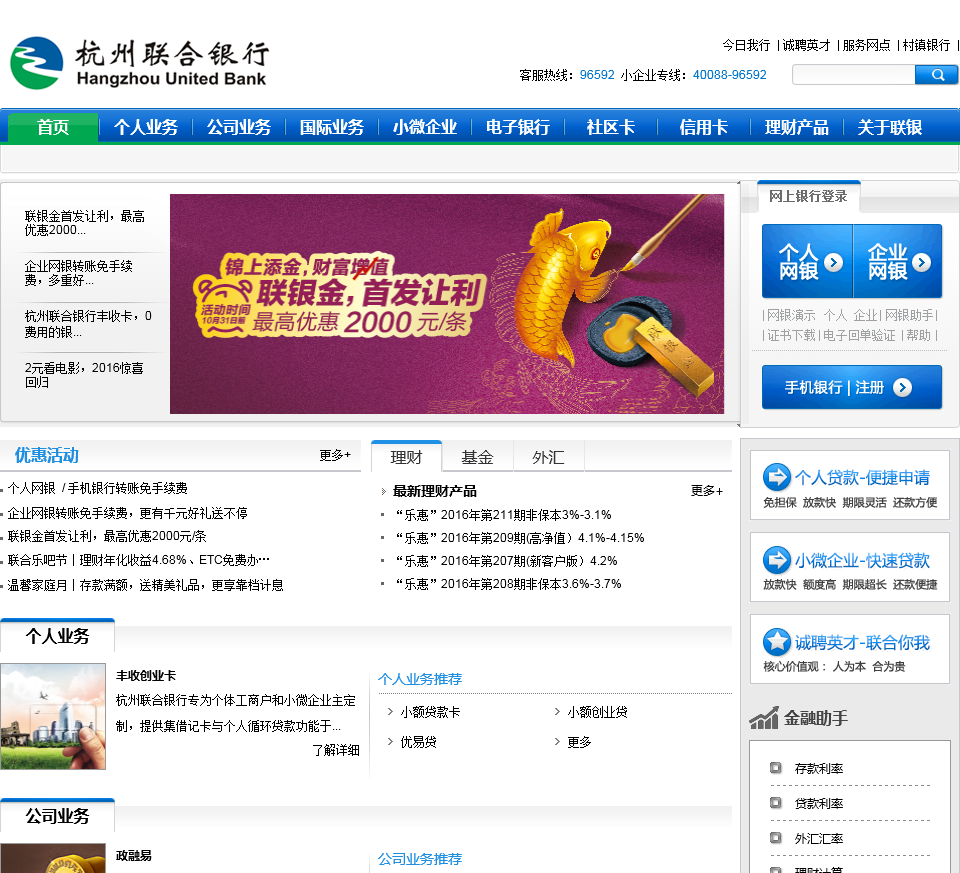Click the arrow icon beside 小微企业-快速贷款
This screenshot has height=873, width=960.
(777, 560)
